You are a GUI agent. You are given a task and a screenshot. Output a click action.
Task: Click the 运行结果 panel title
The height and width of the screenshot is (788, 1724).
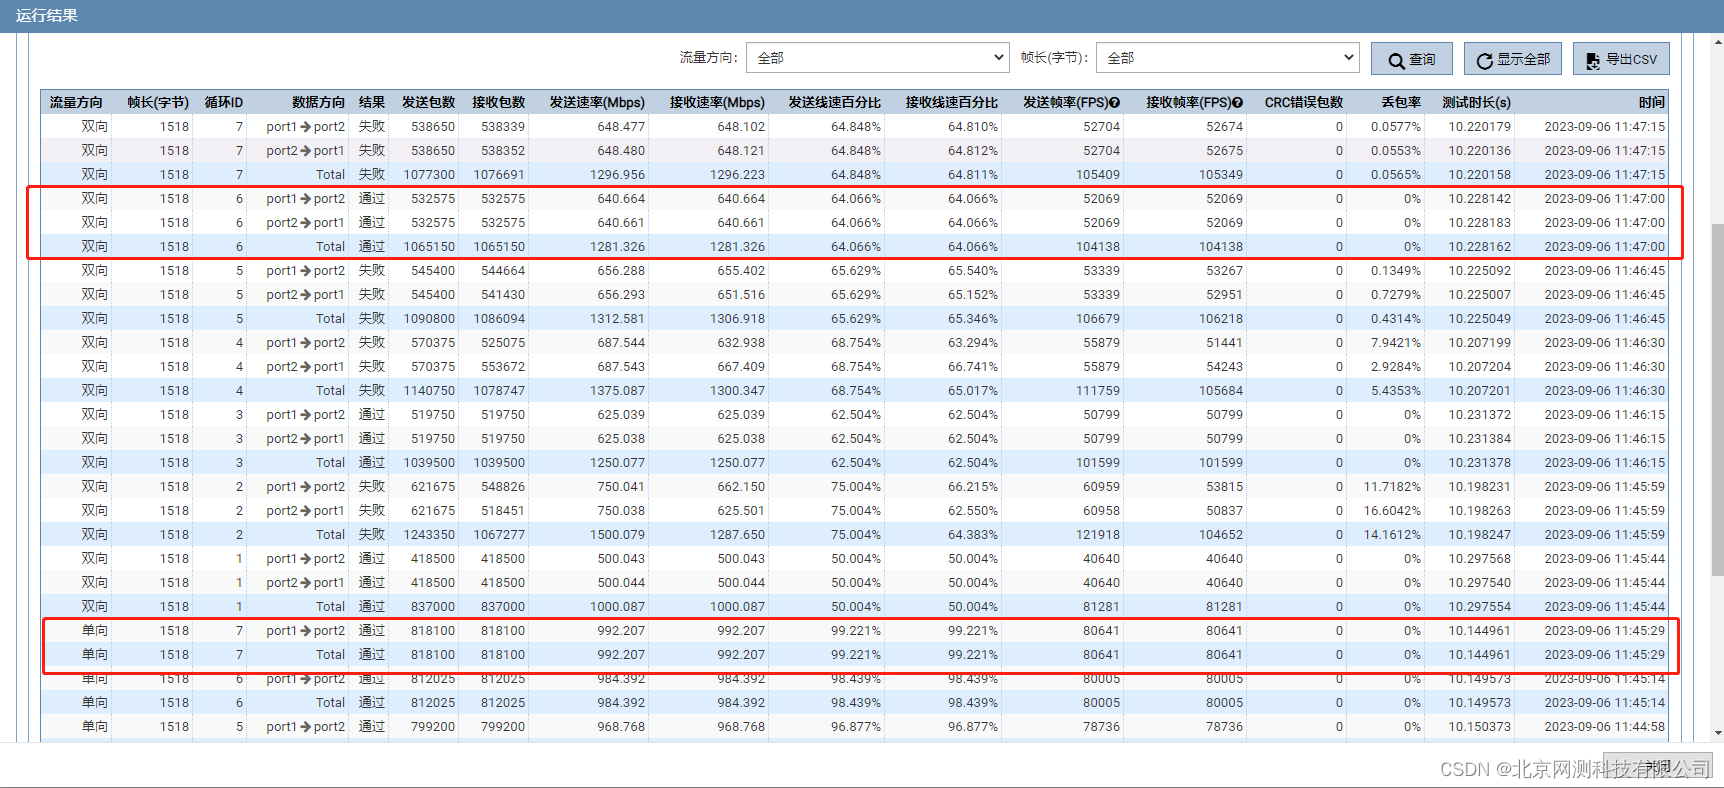pyautogui.click(x=47, y=16)
